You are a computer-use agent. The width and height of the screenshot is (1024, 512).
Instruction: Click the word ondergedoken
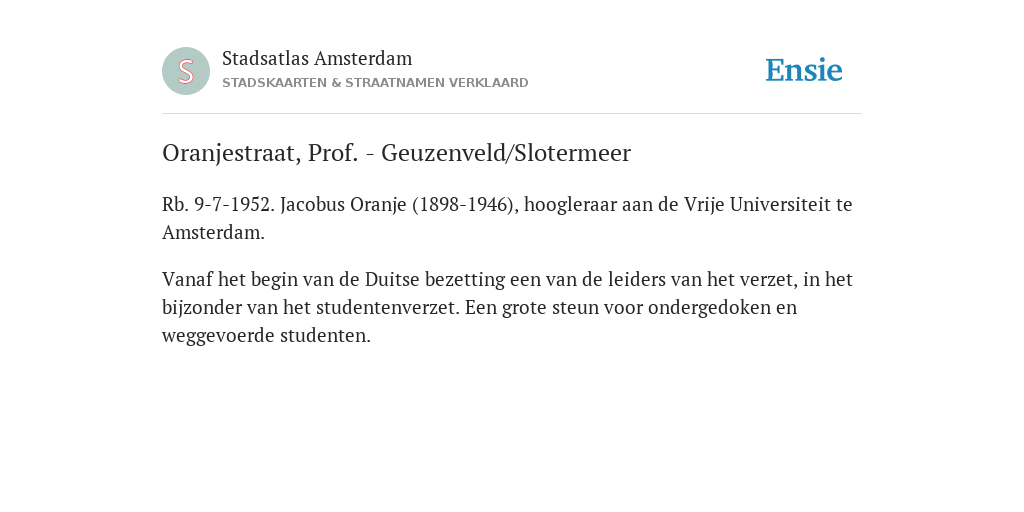click(x=709, y=308)
